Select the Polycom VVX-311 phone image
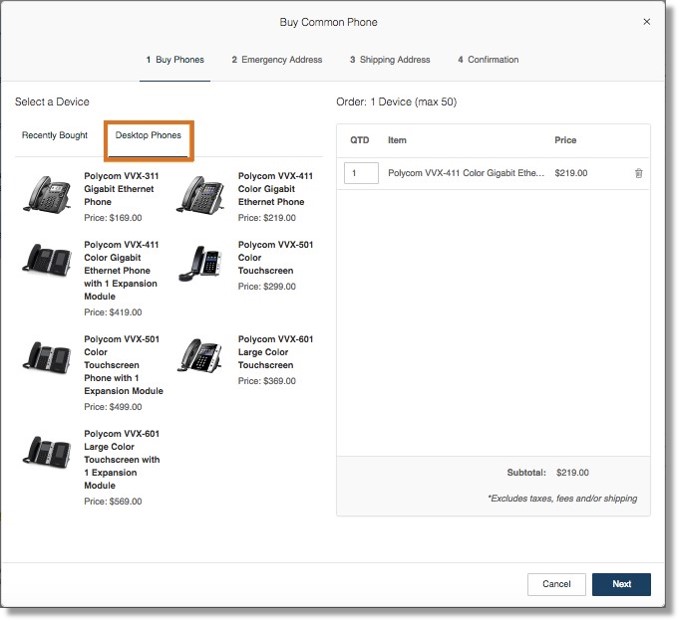Image resolution: width=681 pixels, height=622 pixels. (47, 194)
